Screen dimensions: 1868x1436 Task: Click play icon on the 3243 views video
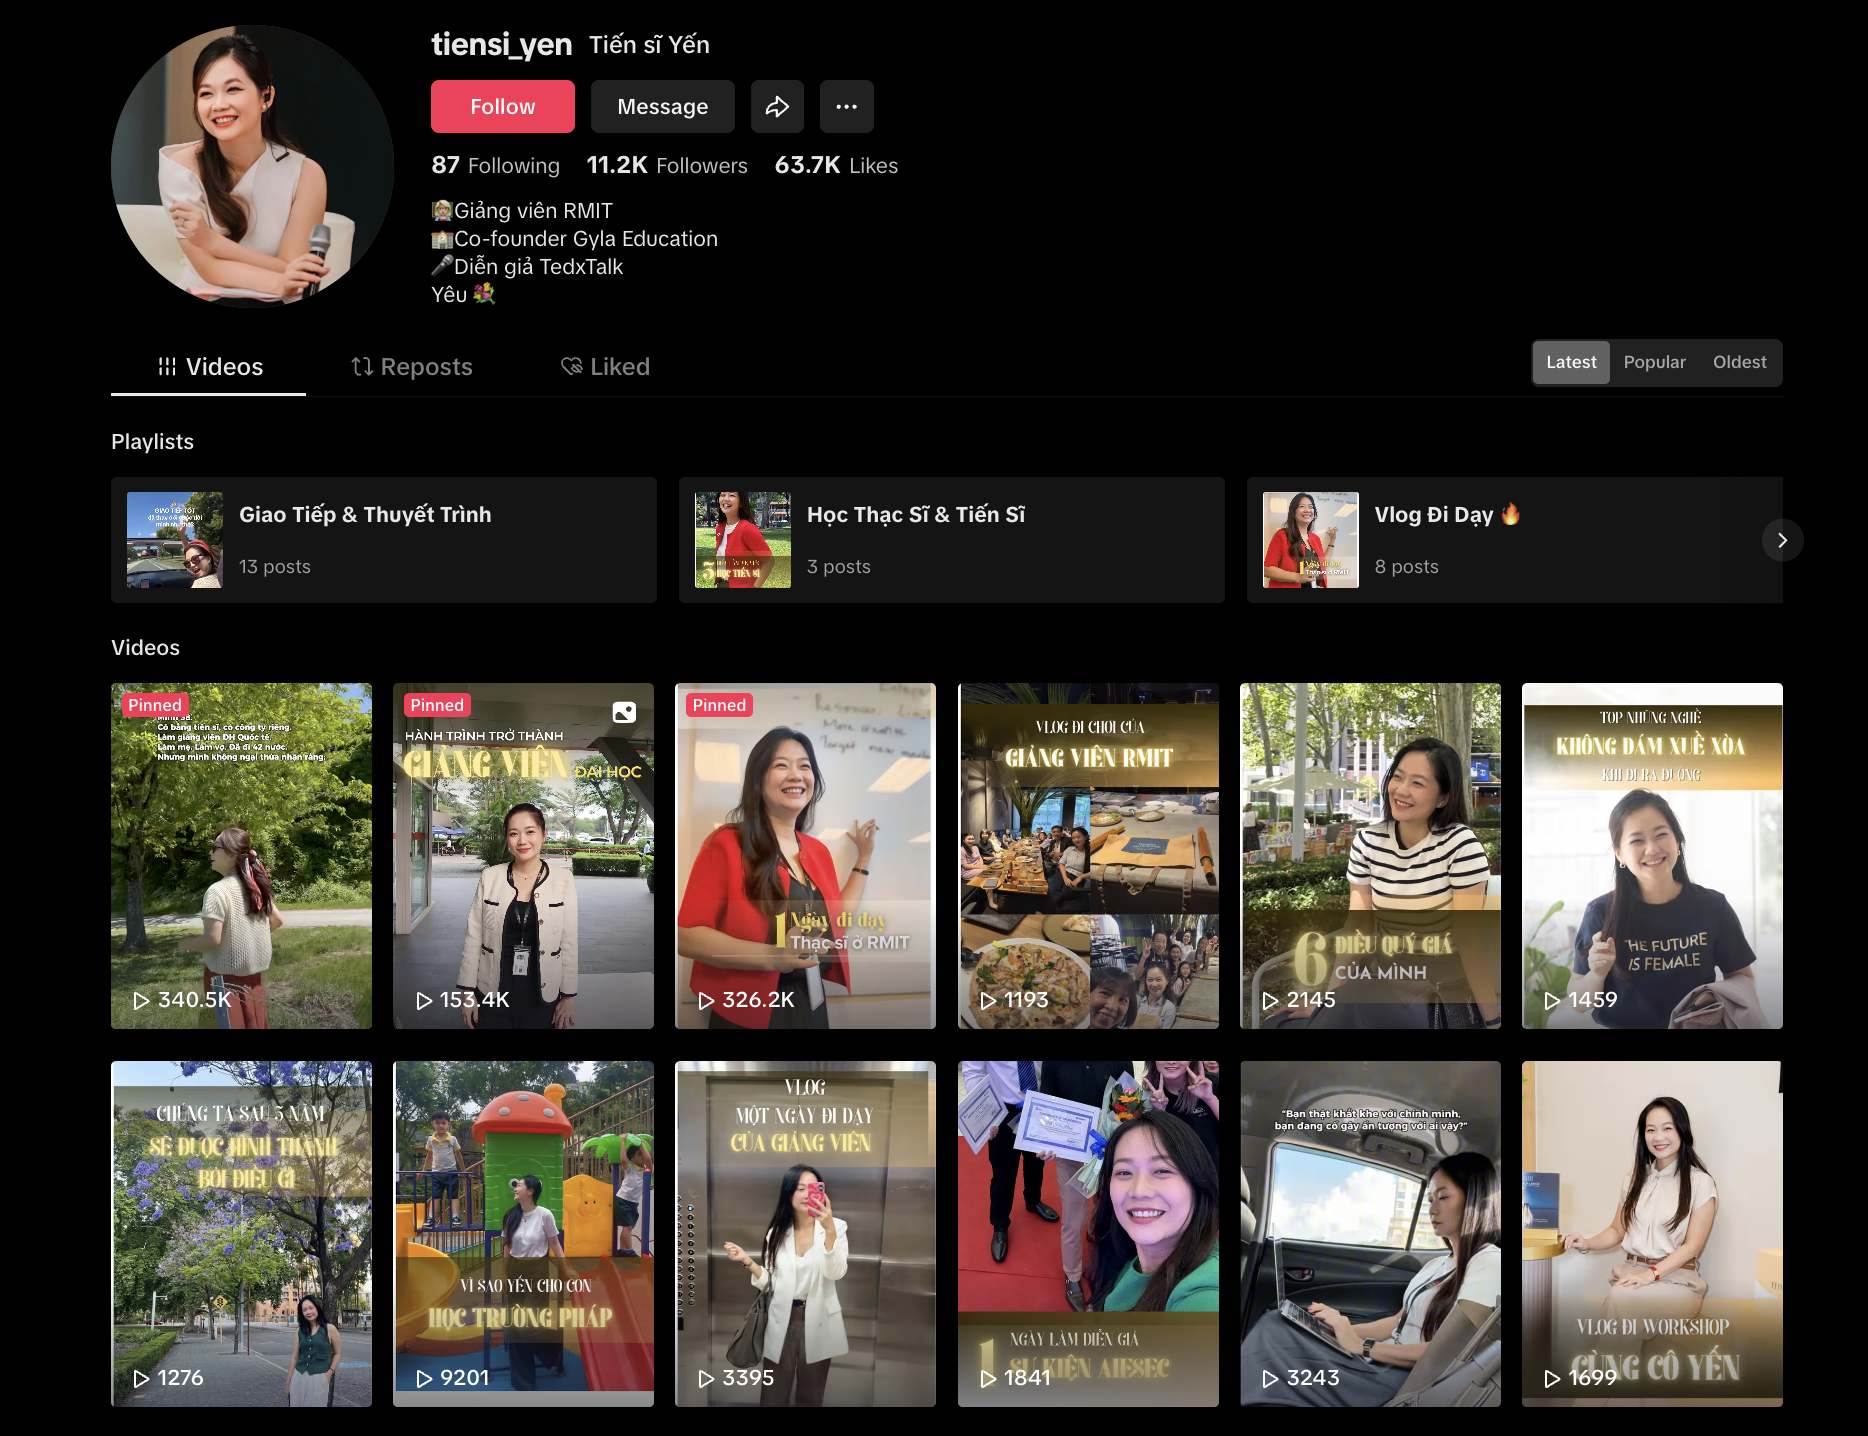1270,1378
